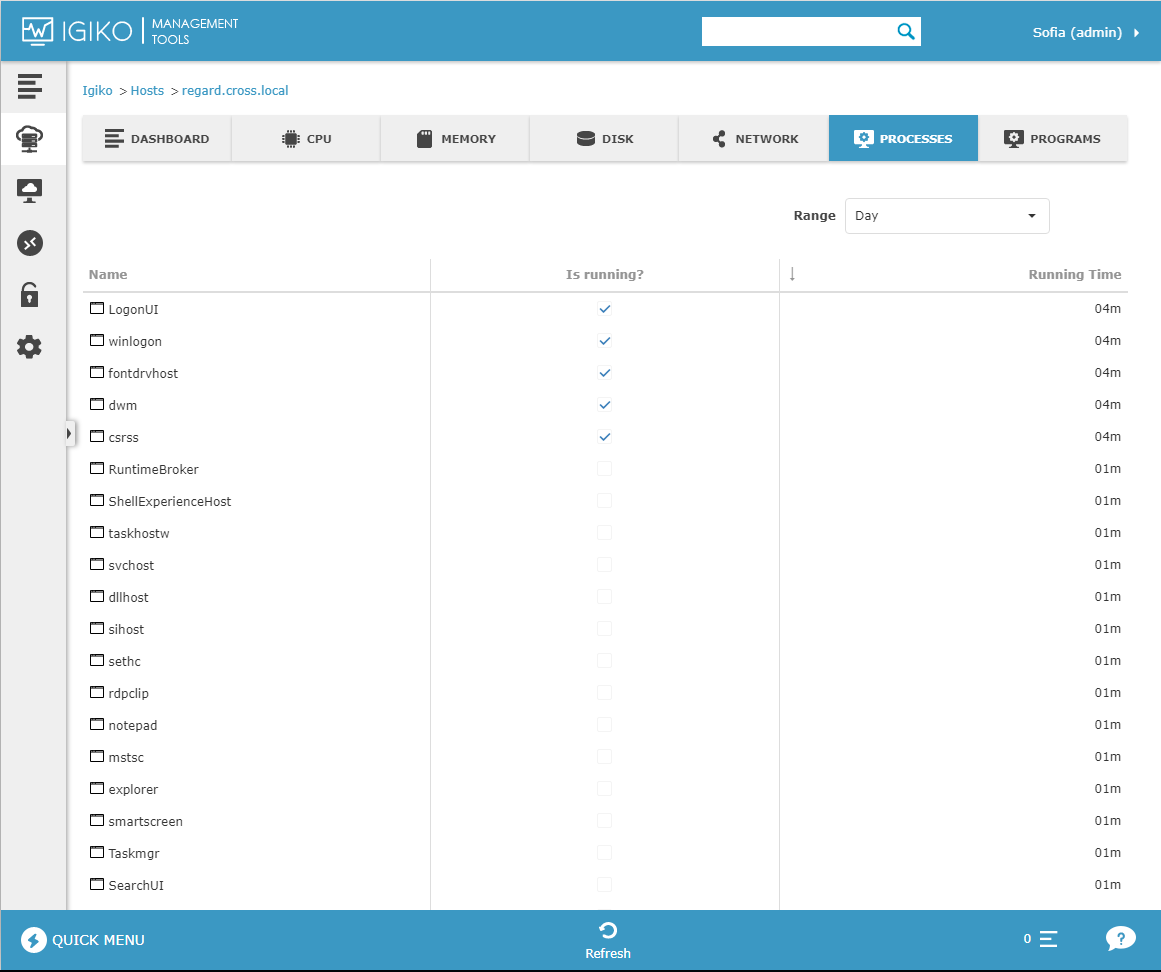The width and height of the screenshot is (1161, 972).
Task: Open the cloud monitor sidebar icon
Action: [x=30, y=190]
